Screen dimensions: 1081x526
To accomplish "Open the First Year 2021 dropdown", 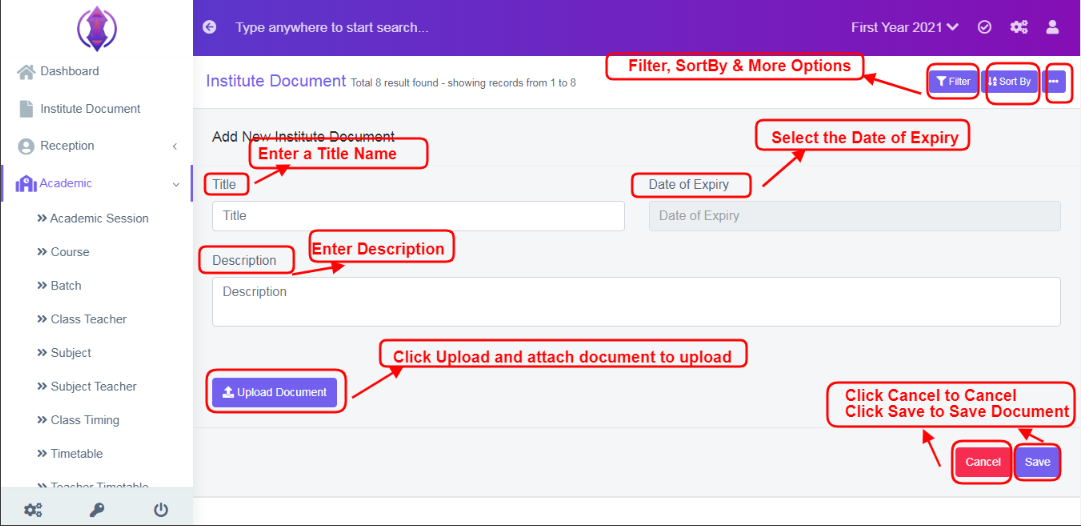I will (x=905, y=28).
